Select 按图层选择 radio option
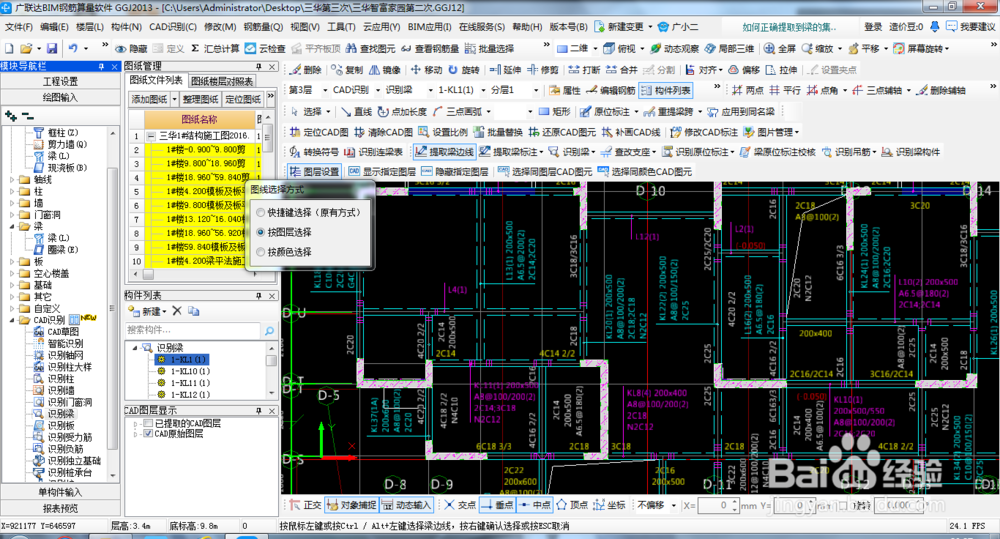This screenshot has width=1000, height=539. (x=261, y=232)
